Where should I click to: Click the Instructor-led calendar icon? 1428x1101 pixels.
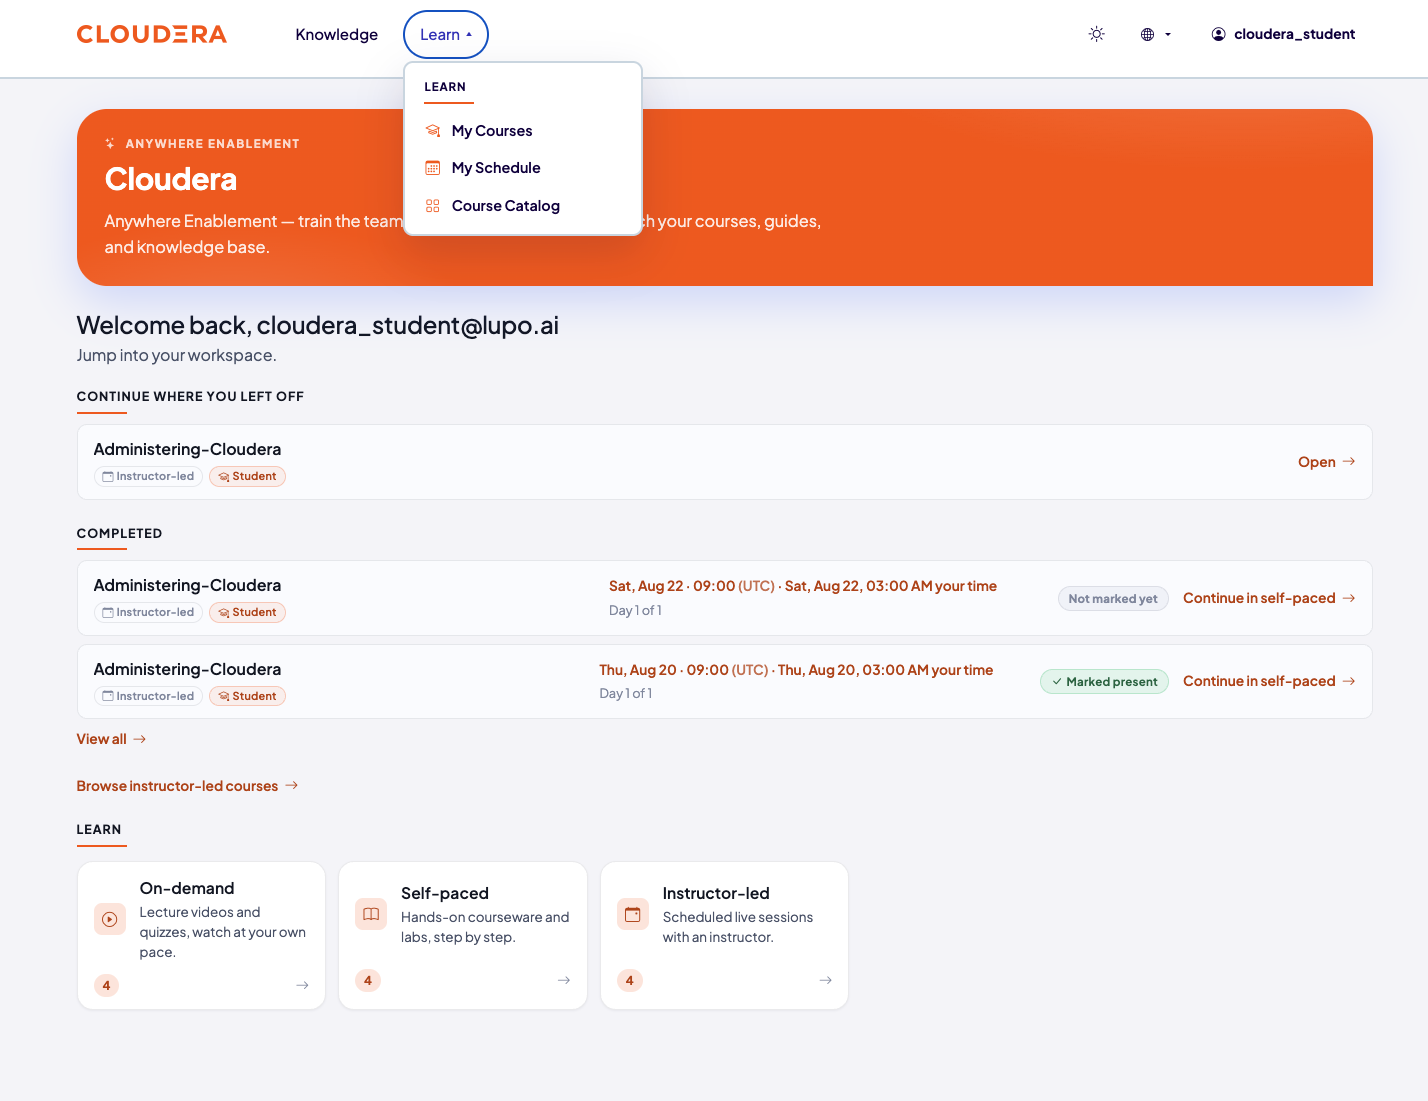(633, 914)
